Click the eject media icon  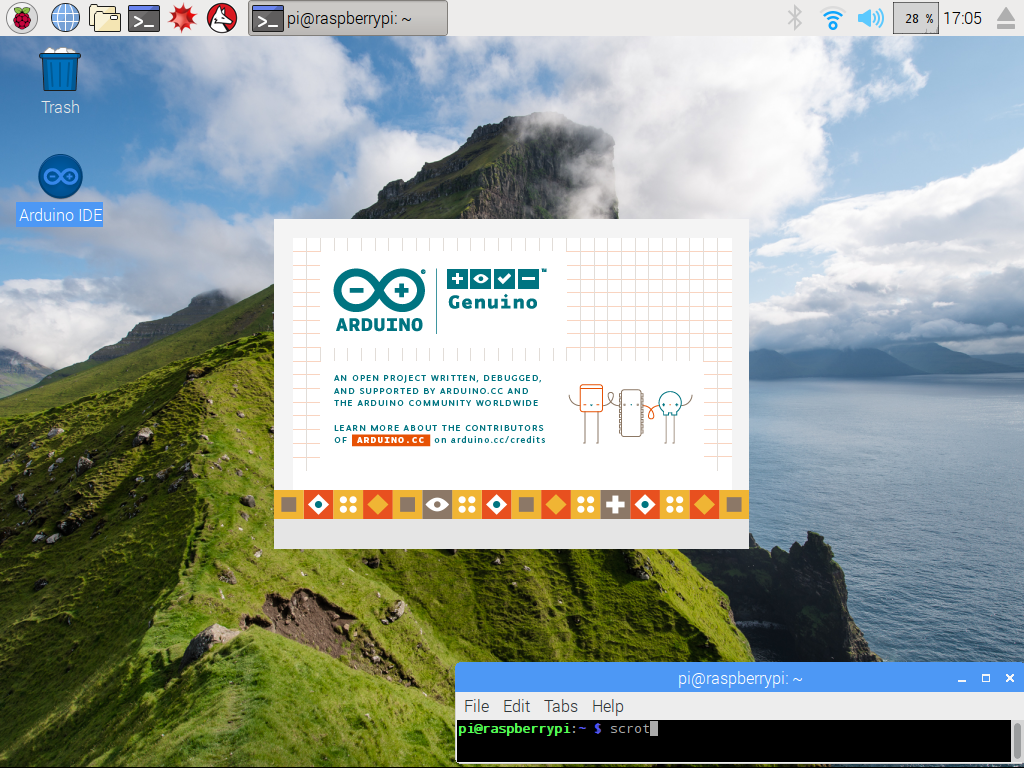point(1003,17)
